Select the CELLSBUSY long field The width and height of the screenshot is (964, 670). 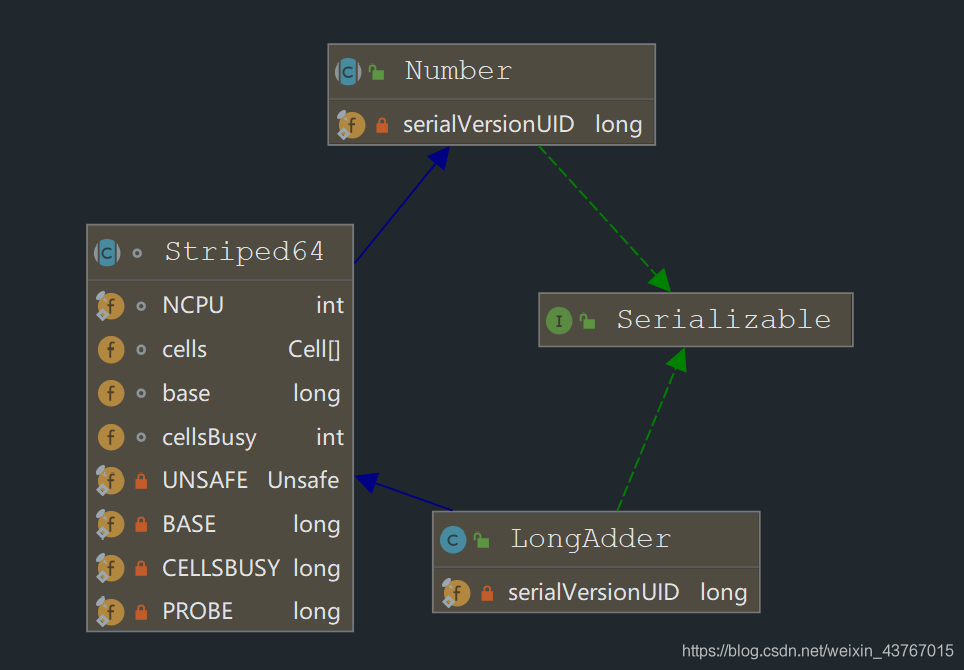[220, 568]
